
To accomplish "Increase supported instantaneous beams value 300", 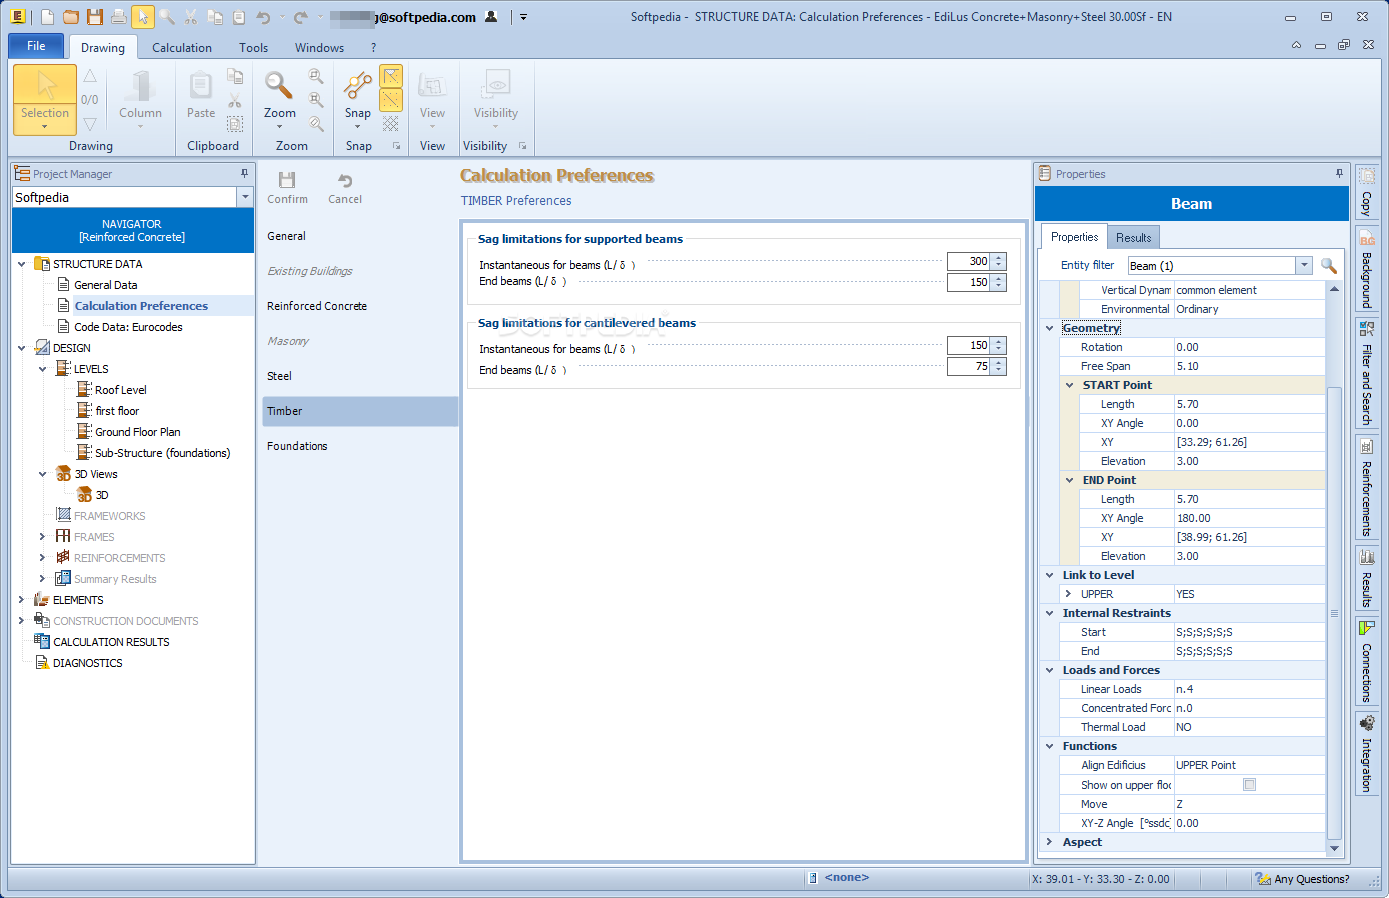I will tap(999, 257).
